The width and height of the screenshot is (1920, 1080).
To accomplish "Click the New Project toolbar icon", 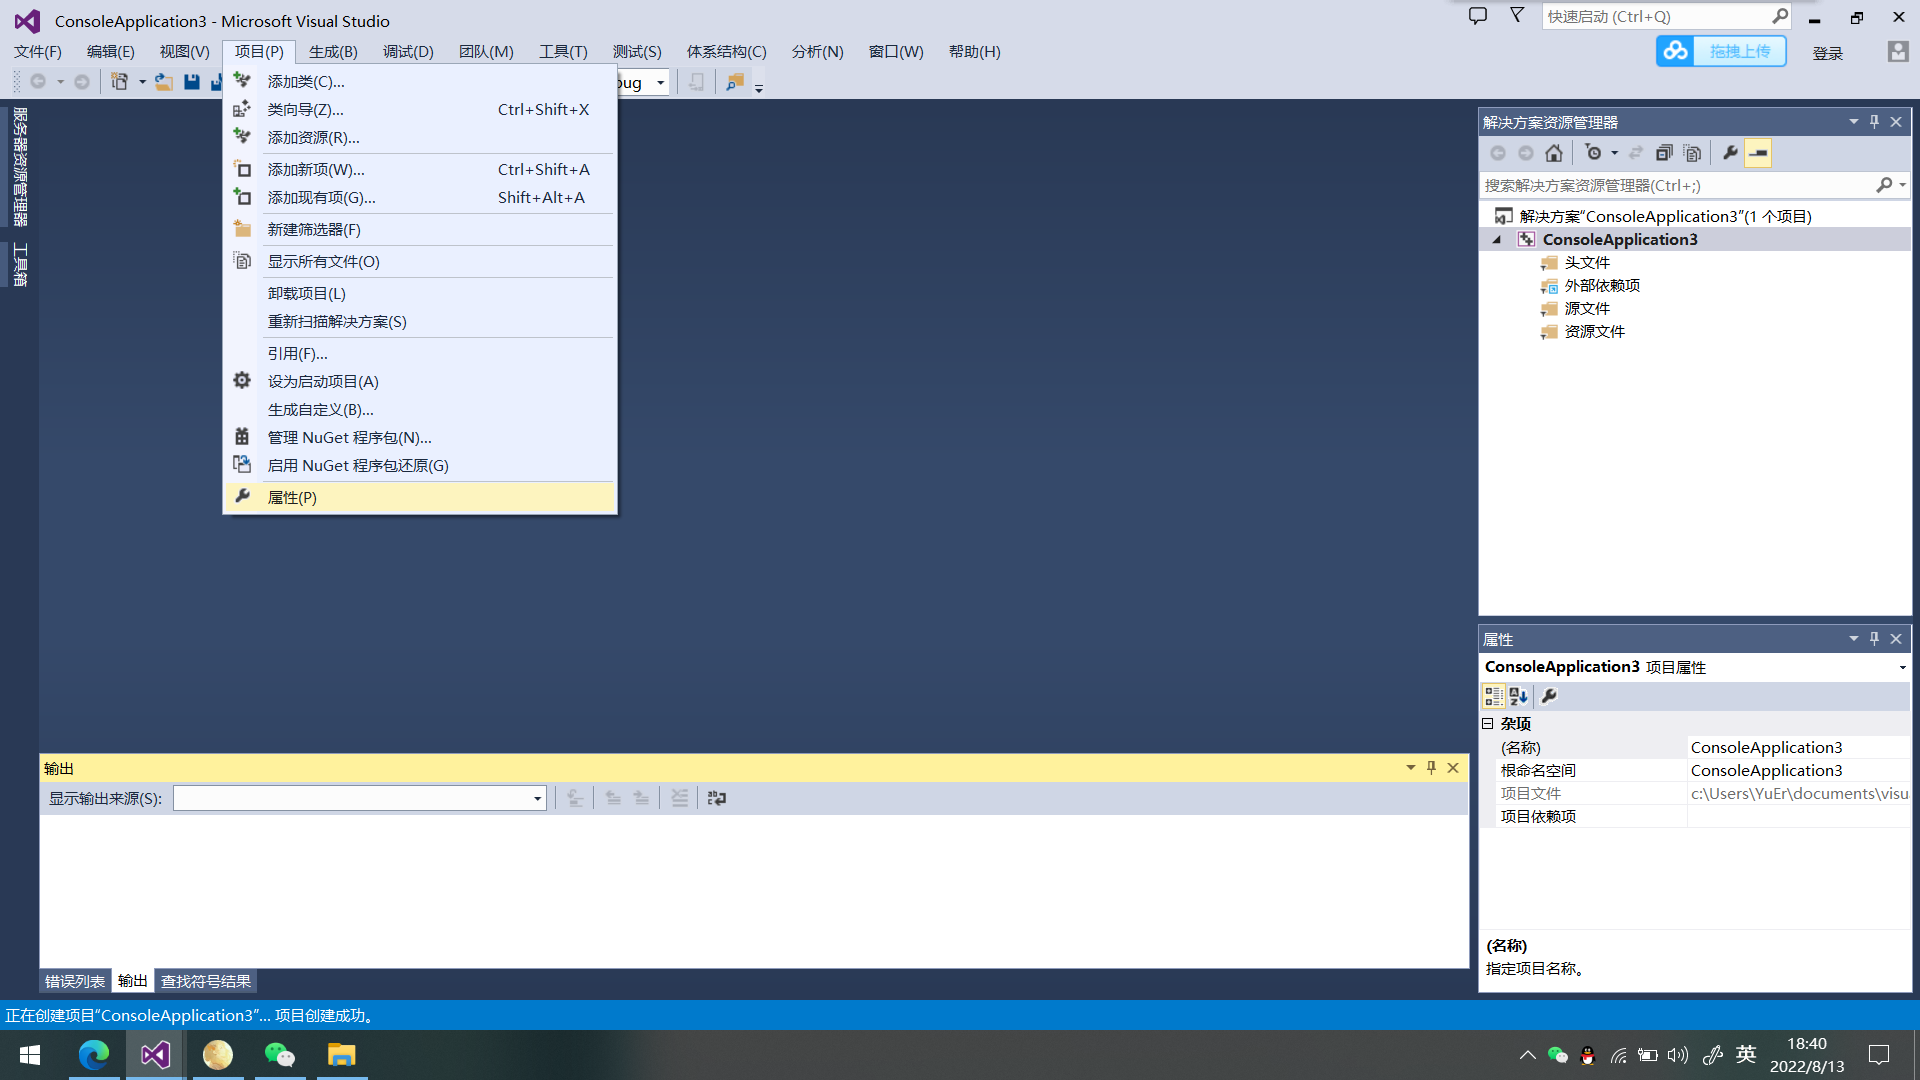I will pyautogui.click(x=120, y=82).
